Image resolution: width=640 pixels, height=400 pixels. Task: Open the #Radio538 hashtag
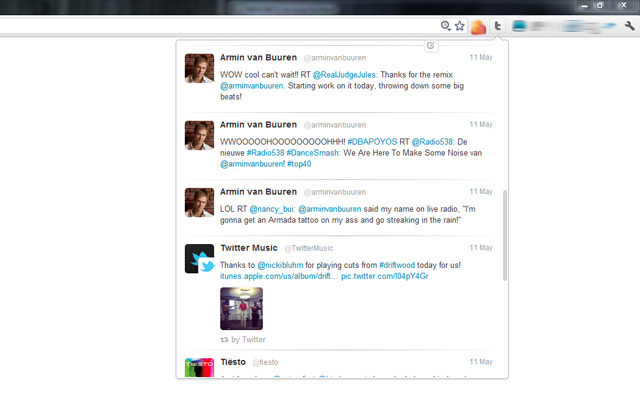click(265, 153)
